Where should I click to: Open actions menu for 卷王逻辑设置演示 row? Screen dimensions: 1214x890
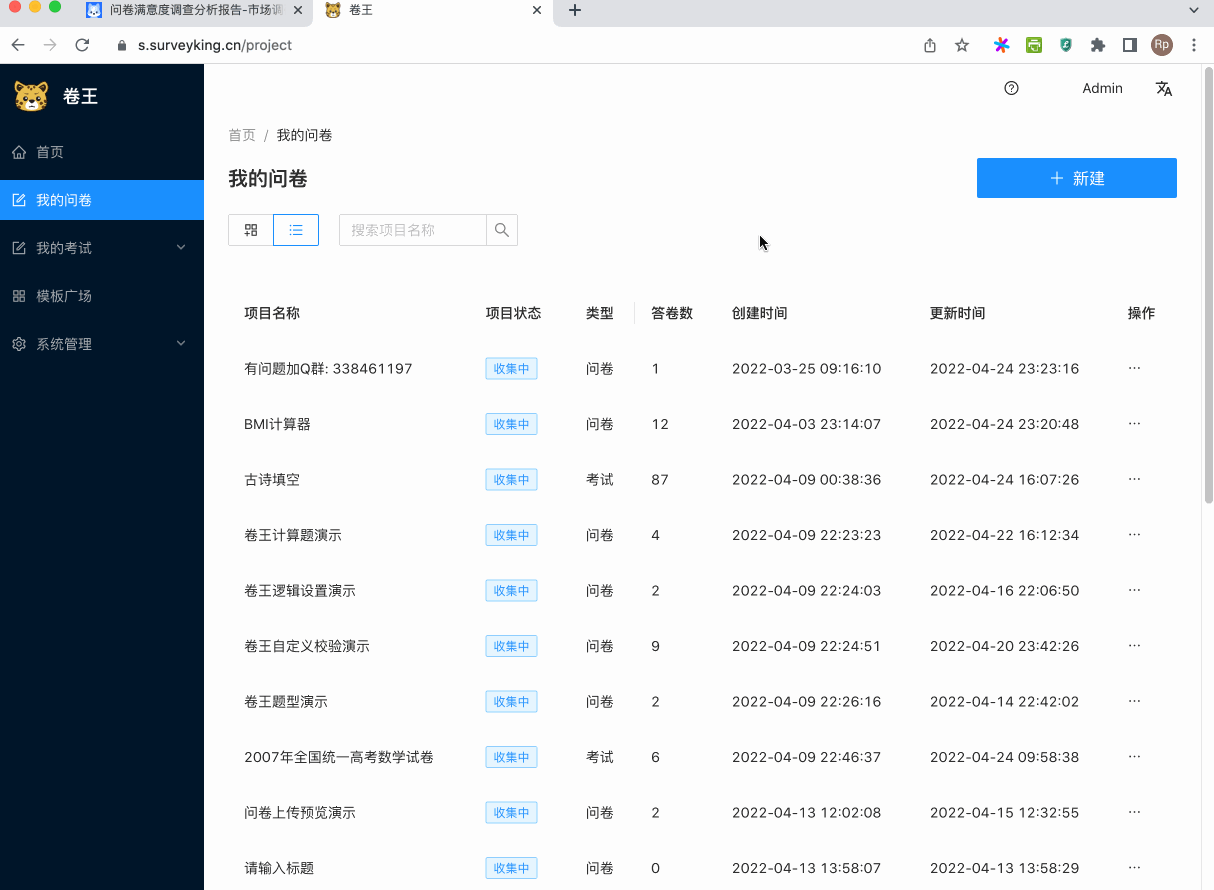coord(1134,590)
